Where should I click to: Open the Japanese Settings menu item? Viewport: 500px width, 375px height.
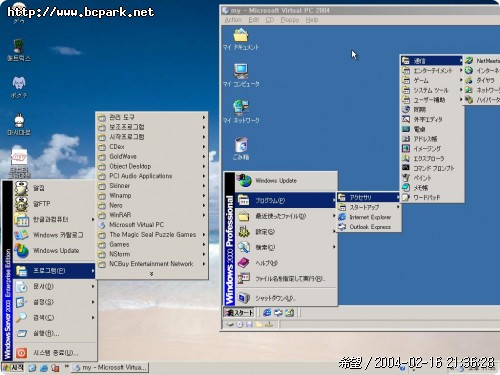pyautogui.click(x=286, y=232)
